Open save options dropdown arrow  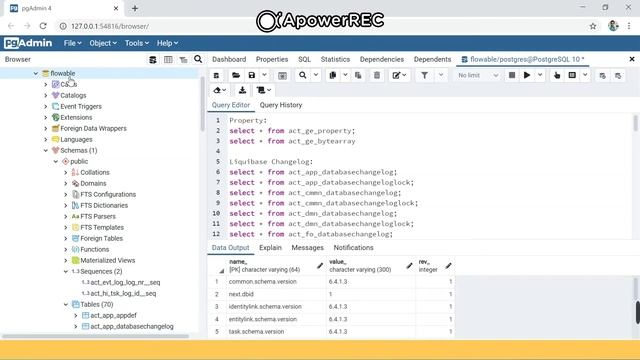pos(264,75)
